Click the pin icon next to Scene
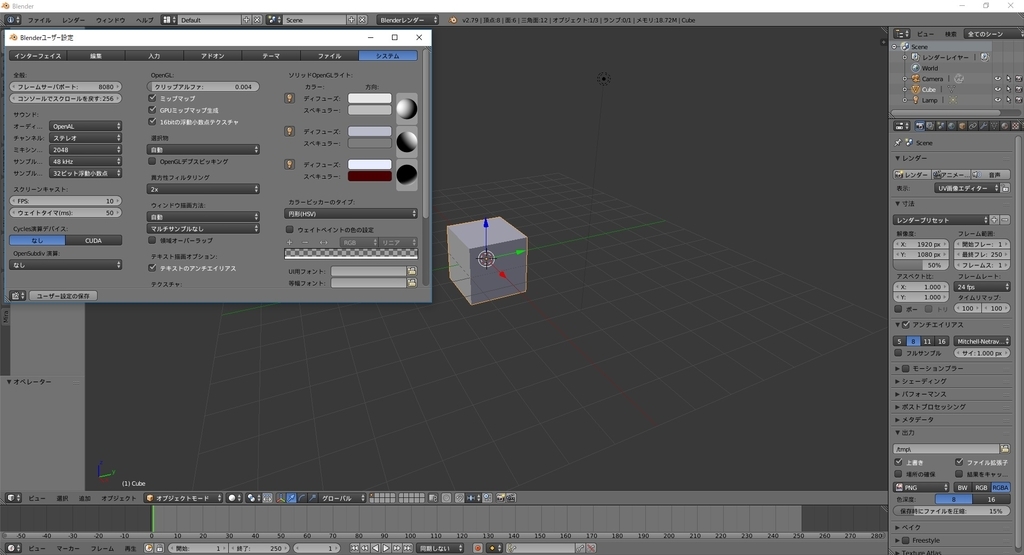1024x555 pixels. tap(898, 142)
